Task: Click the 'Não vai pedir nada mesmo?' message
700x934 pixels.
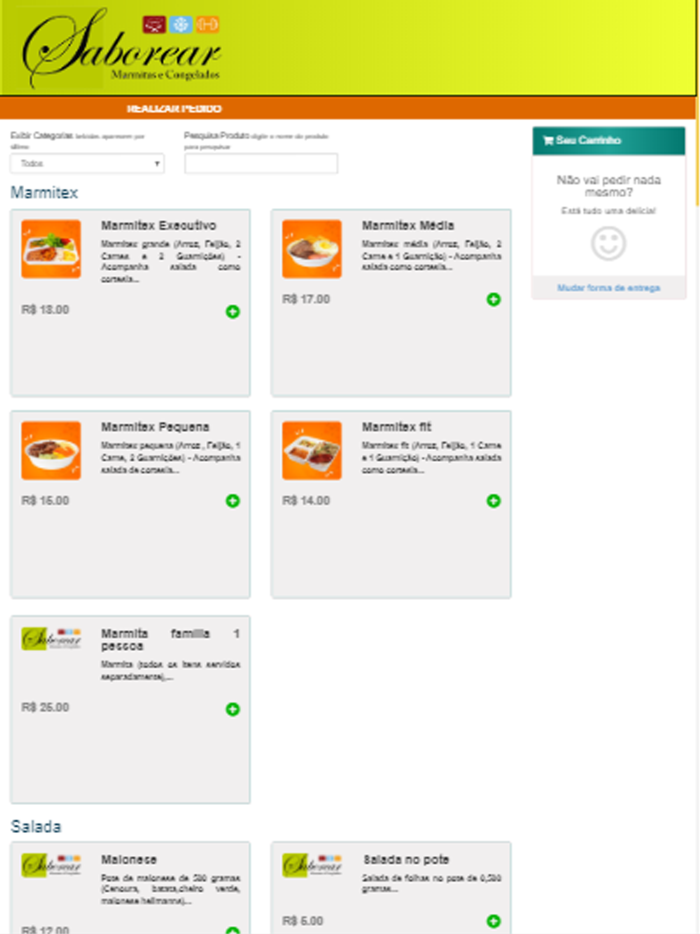Action: [x=608, y=186]
